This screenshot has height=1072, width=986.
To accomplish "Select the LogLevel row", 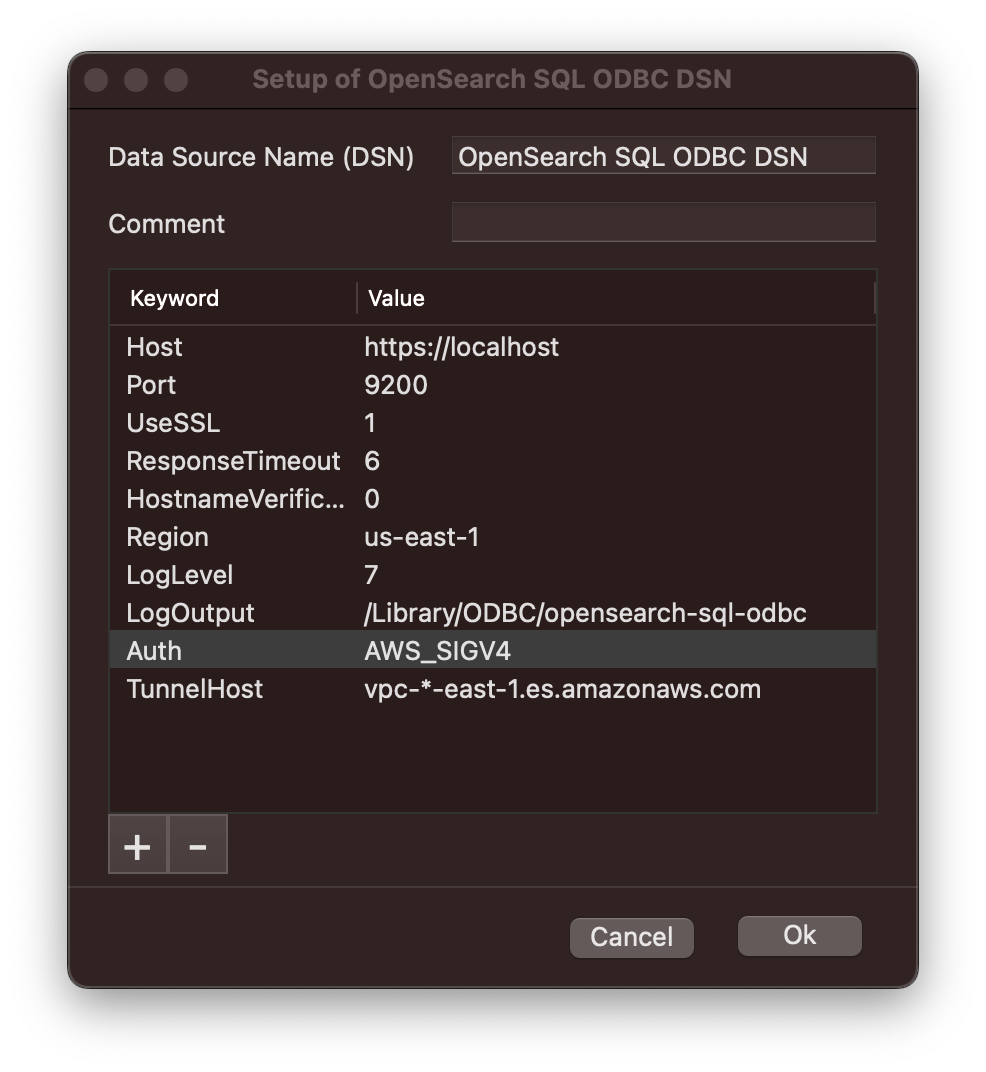I will pyautogui.click(x=180, y=575).
